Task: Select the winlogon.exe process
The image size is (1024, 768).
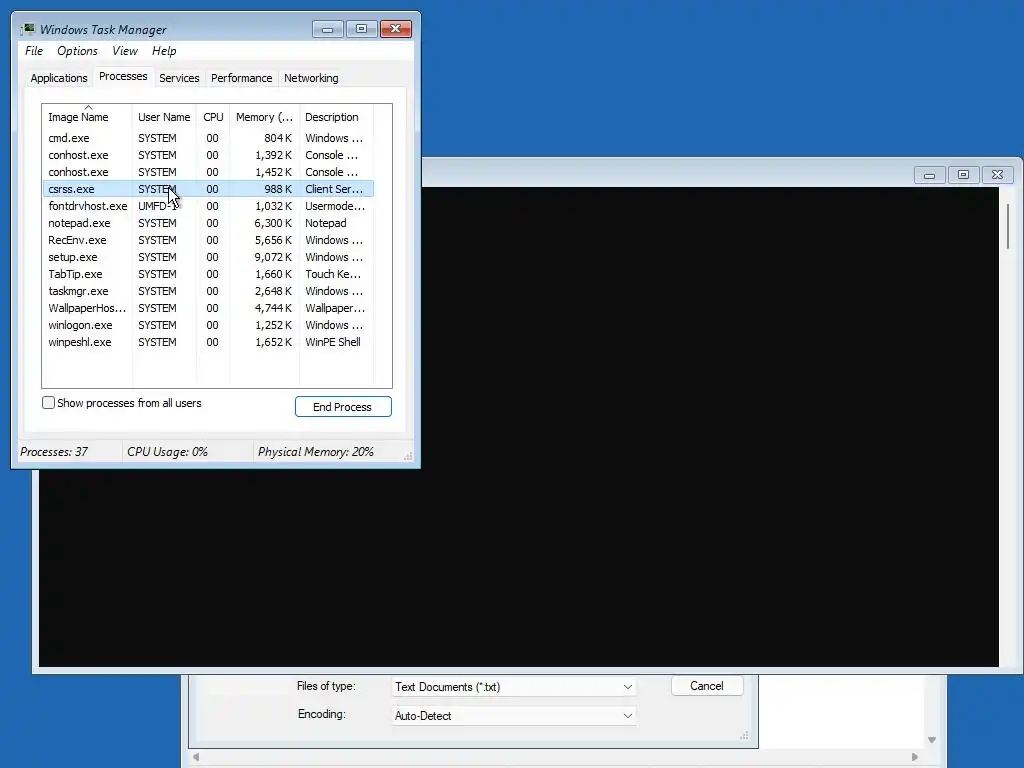Action: 208,325
